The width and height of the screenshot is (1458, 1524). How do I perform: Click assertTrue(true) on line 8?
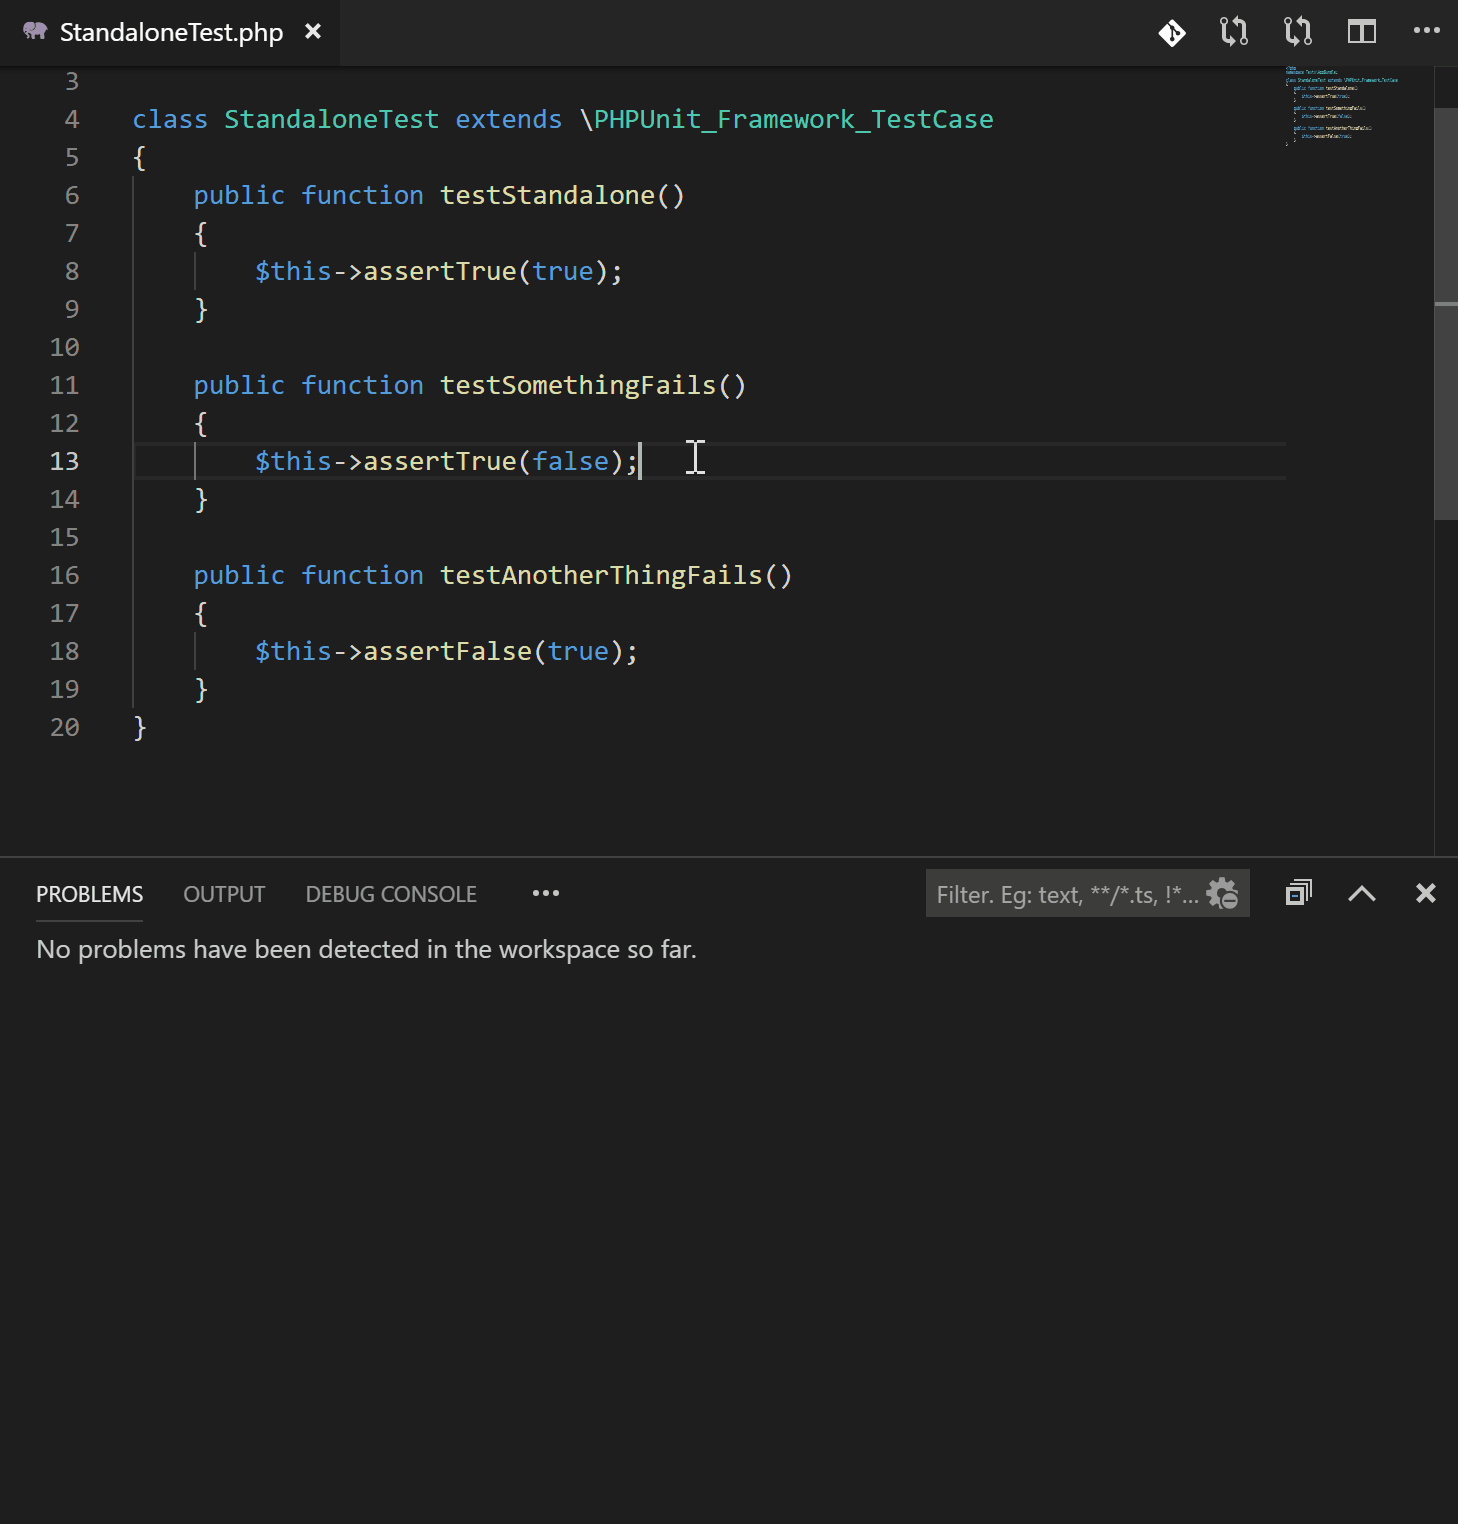[x=485, y=271]
